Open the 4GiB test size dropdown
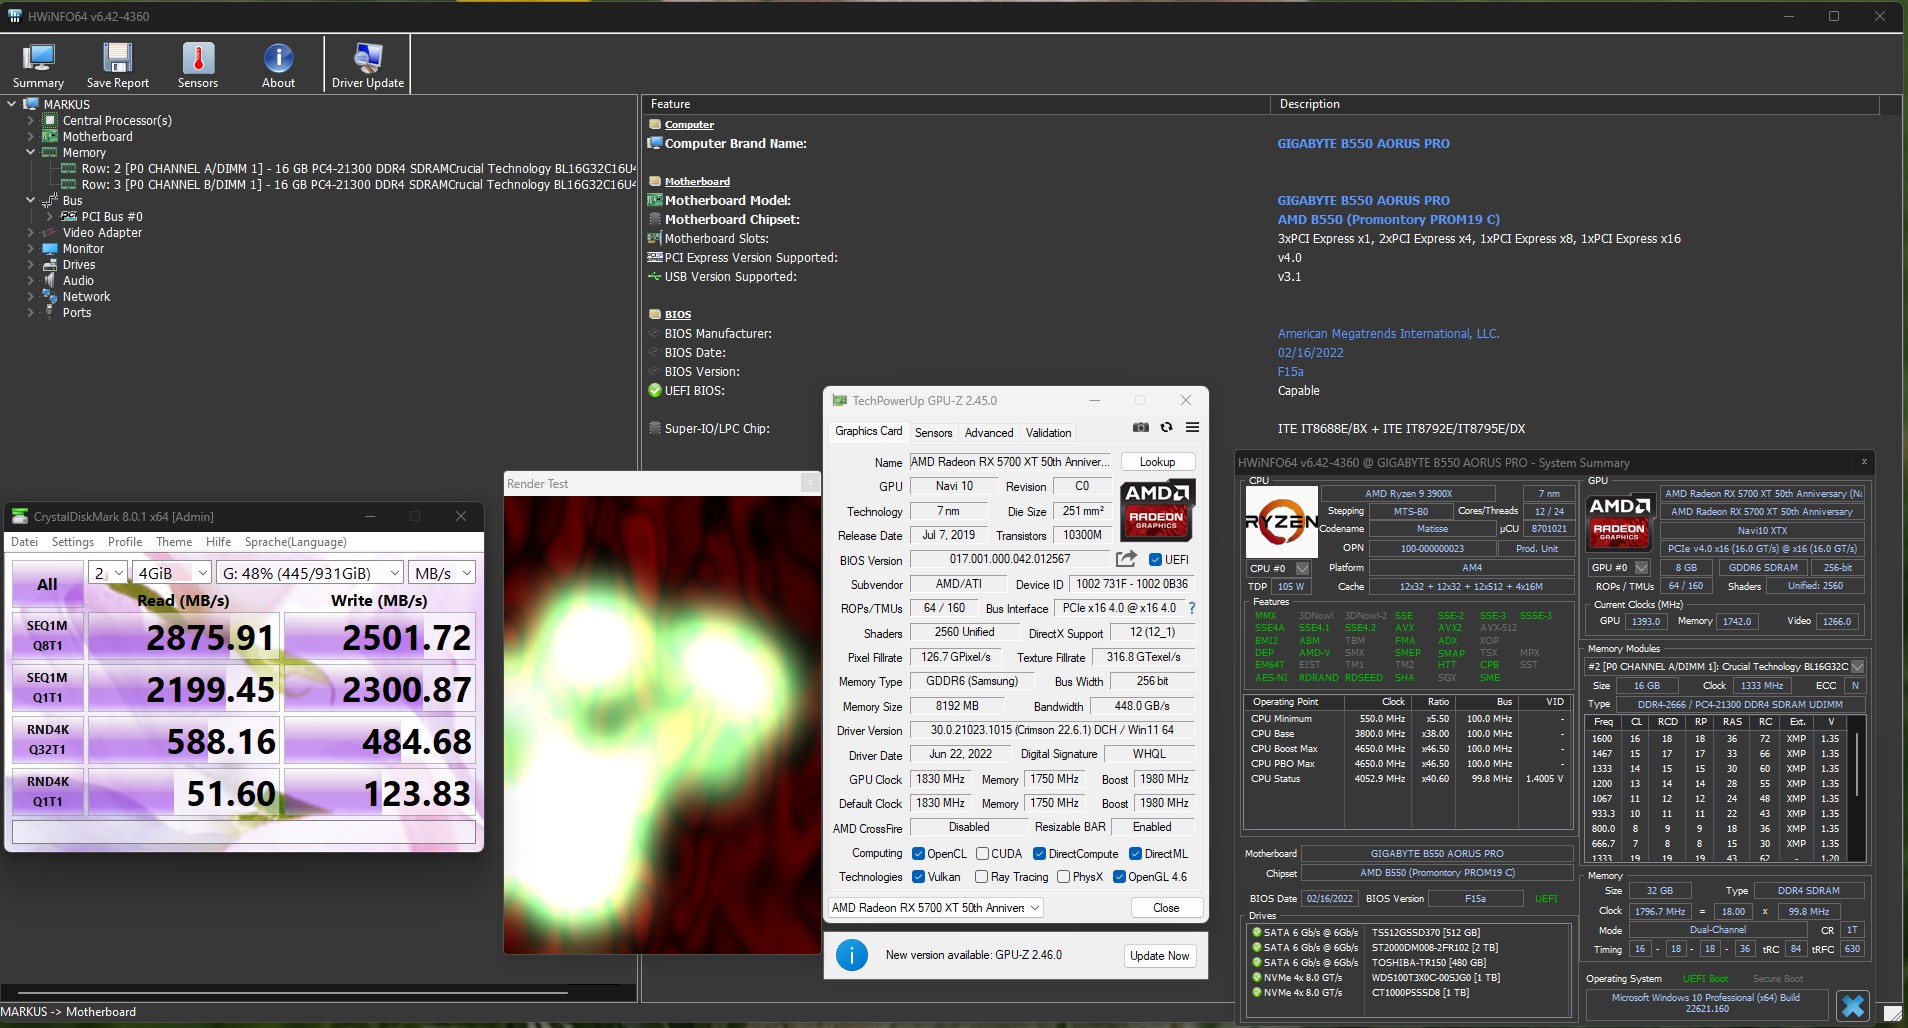The image size is (1908, 1028). (172, 573)
